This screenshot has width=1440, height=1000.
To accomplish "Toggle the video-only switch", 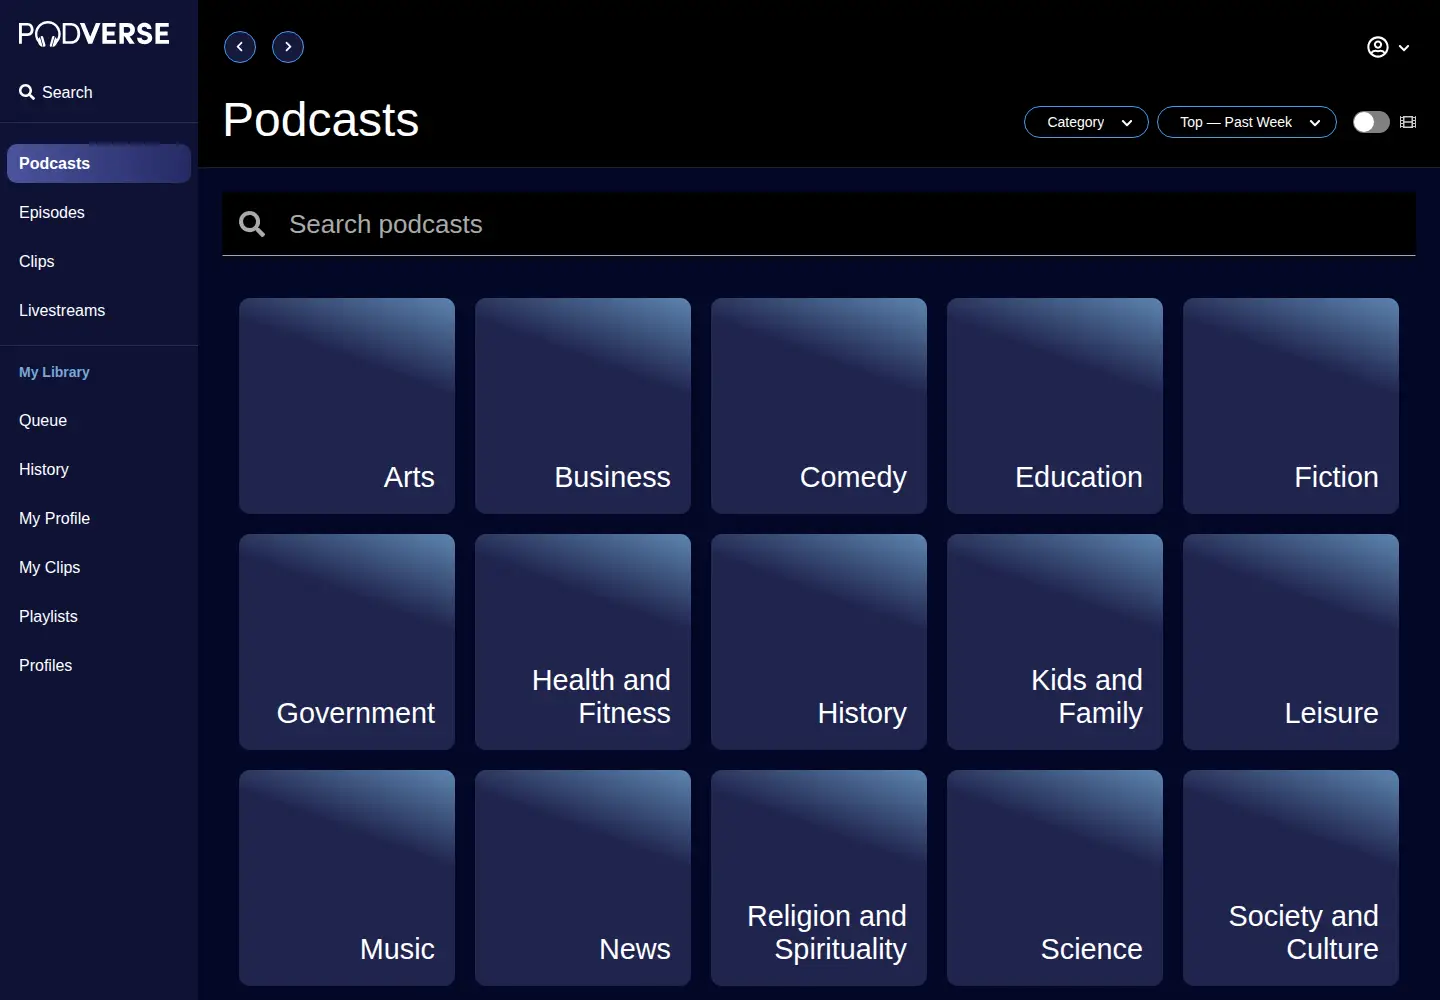I will click(1371, 122).
